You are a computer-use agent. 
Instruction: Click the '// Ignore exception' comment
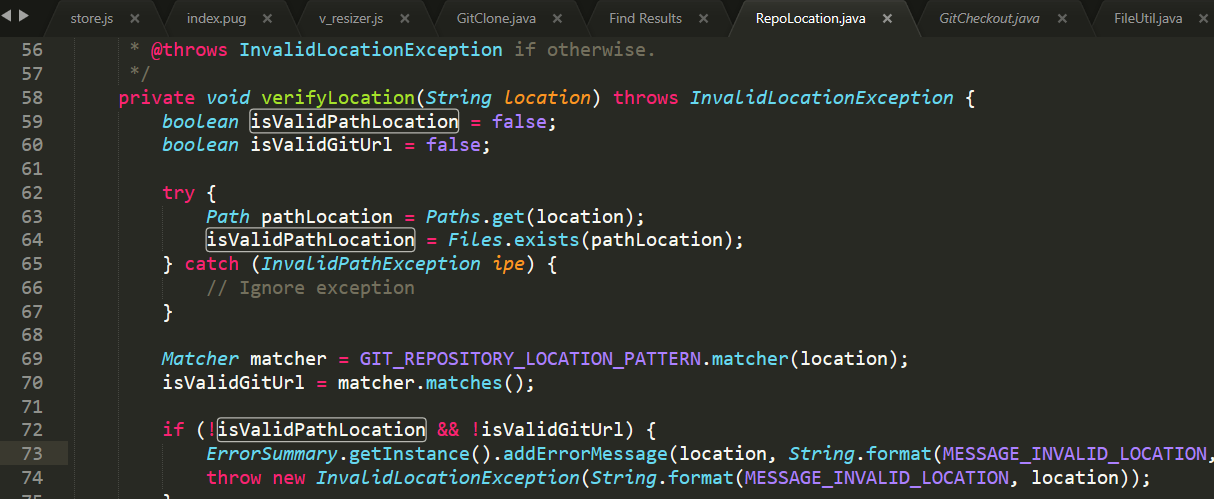point(310,288)
